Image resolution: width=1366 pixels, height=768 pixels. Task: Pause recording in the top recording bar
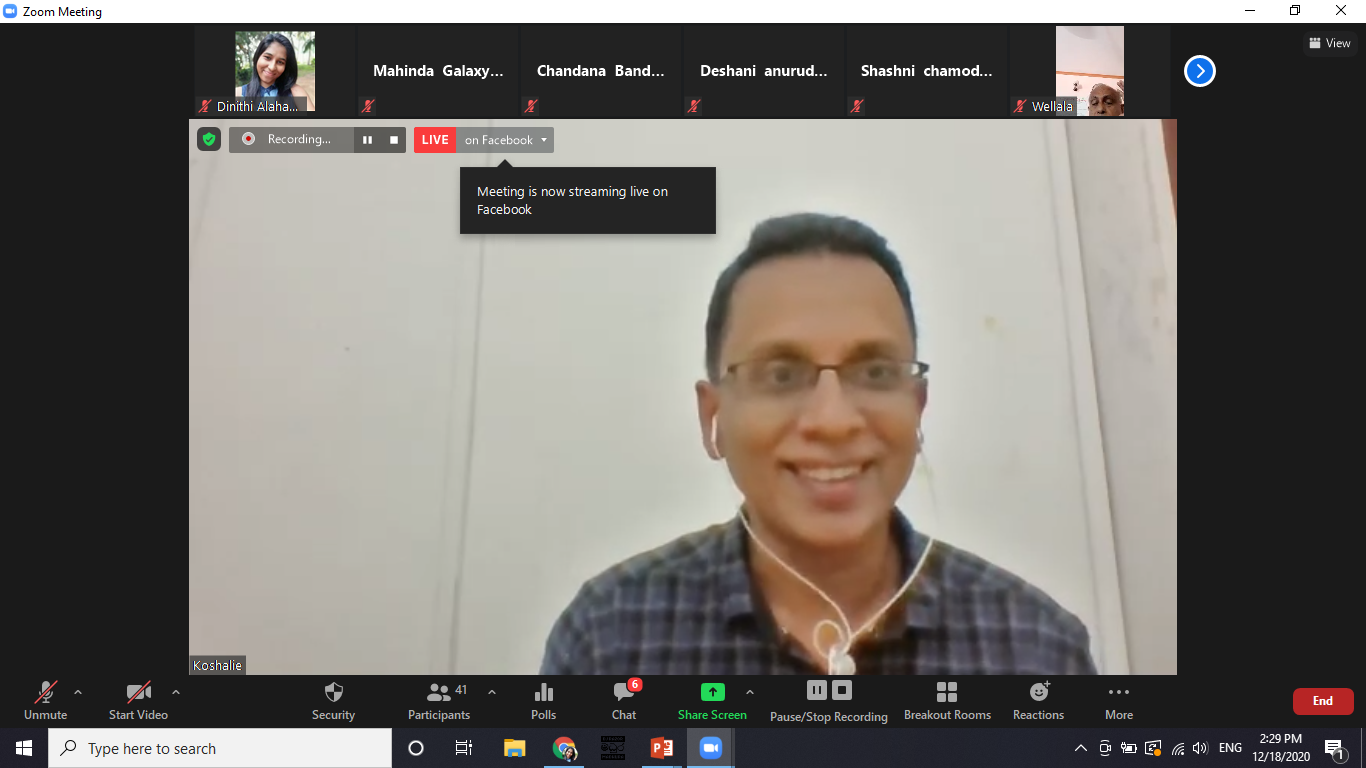367,140
